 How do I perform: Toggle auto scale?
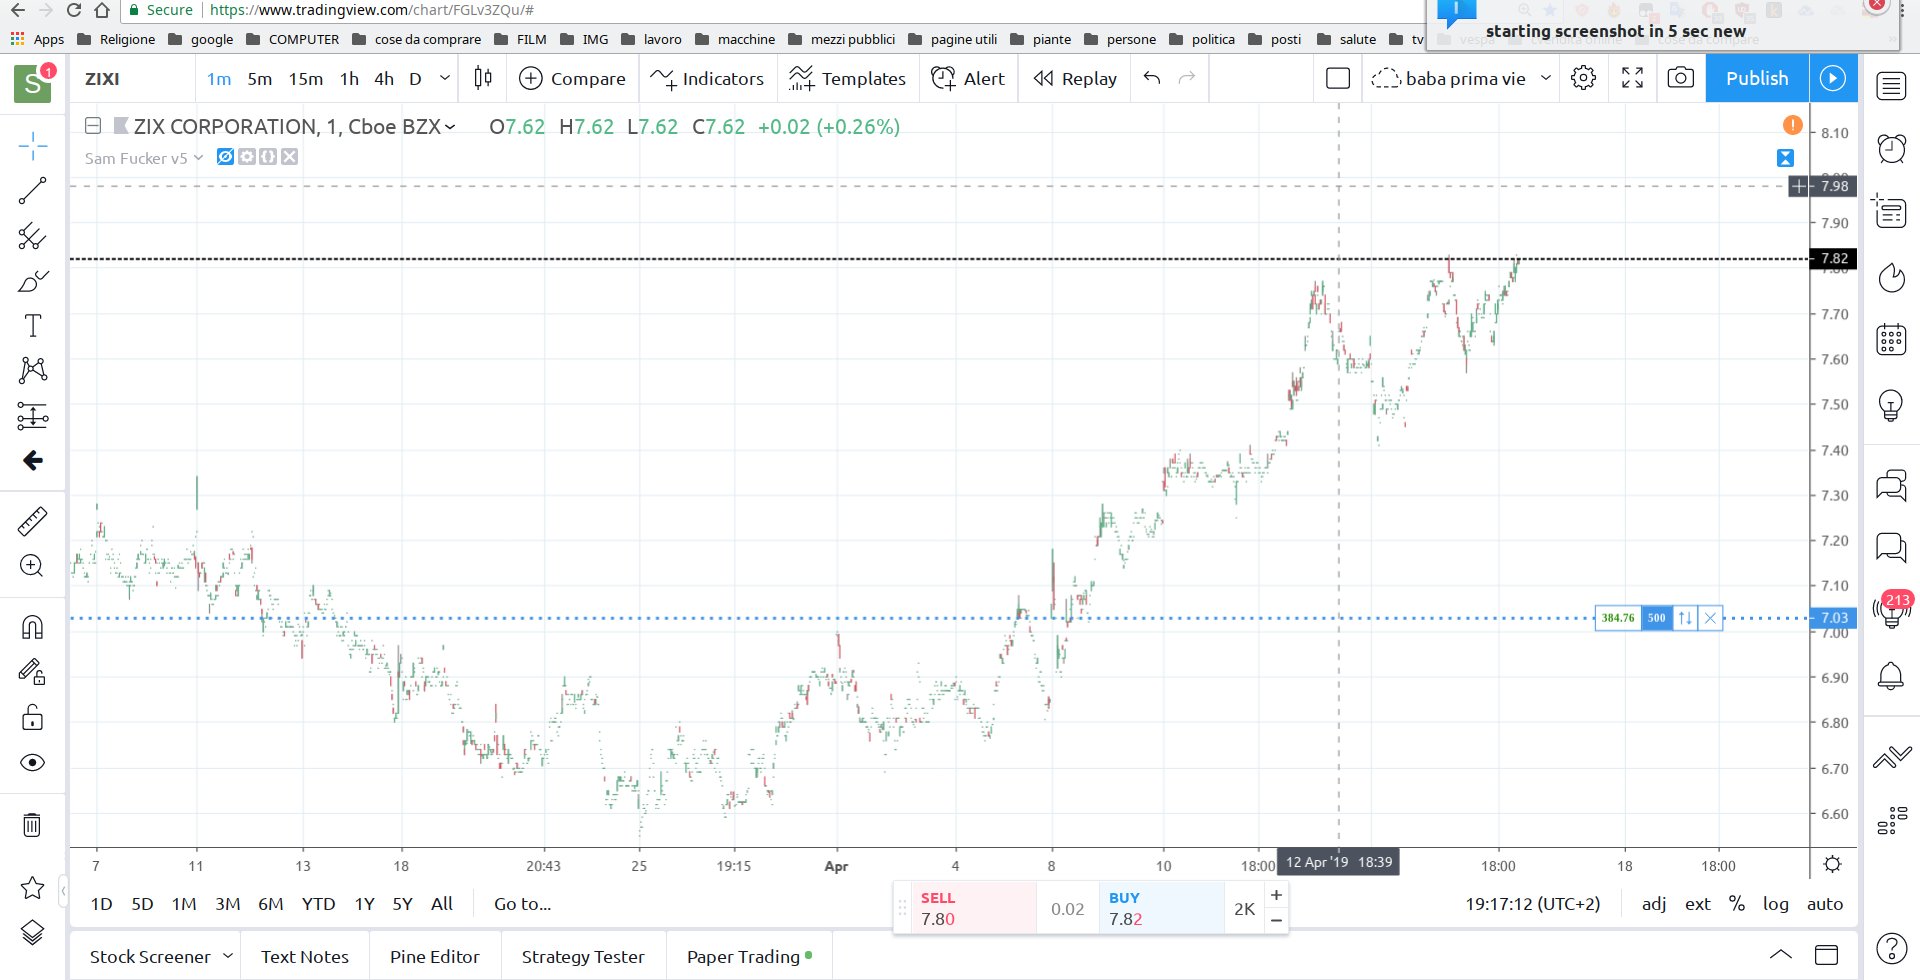tap(1825, 904)
